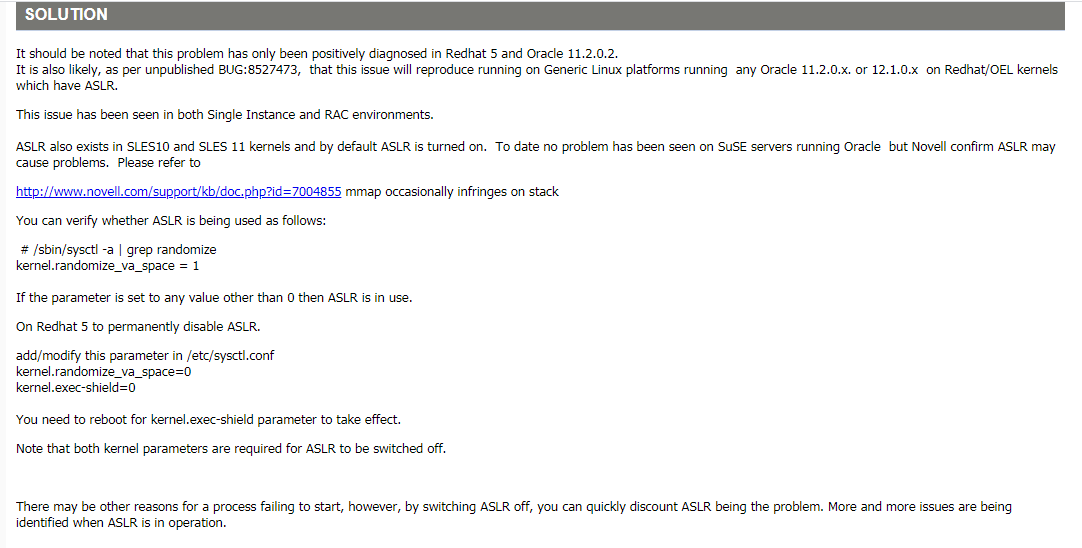Click the '/sbin/sysctl -a | grep randomize' command
Viewport: 1082px width, 548px height.
click(118, 249)
